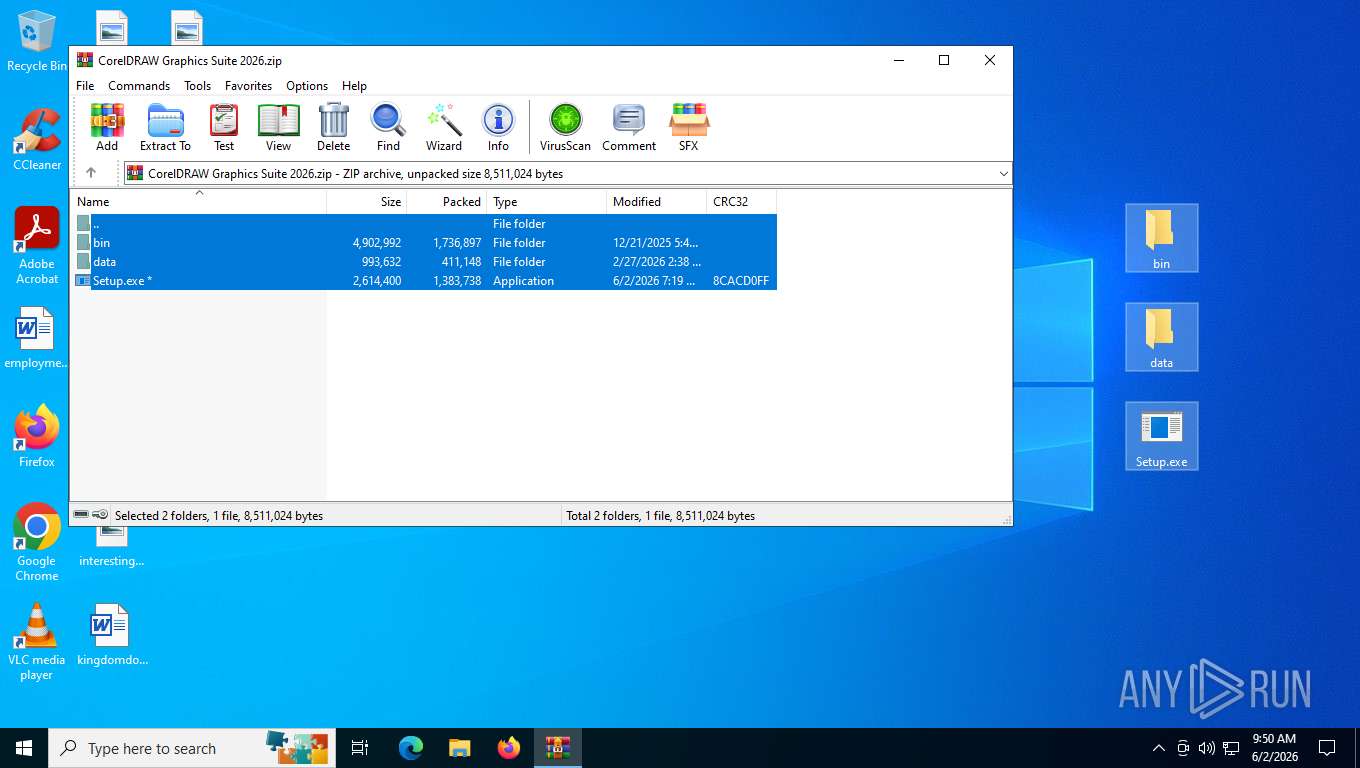Sort by the Packed column header

447,202
